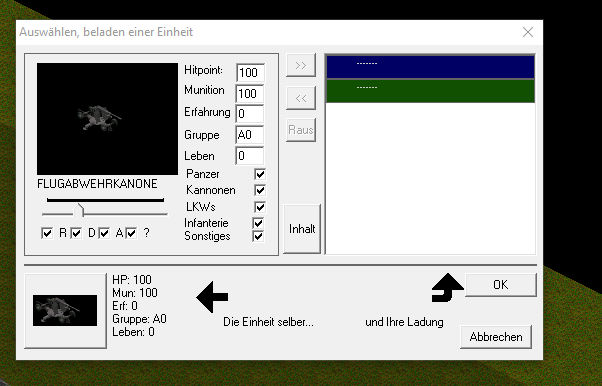
Task: Click the >> add unit button
Action: coord(301,65)
